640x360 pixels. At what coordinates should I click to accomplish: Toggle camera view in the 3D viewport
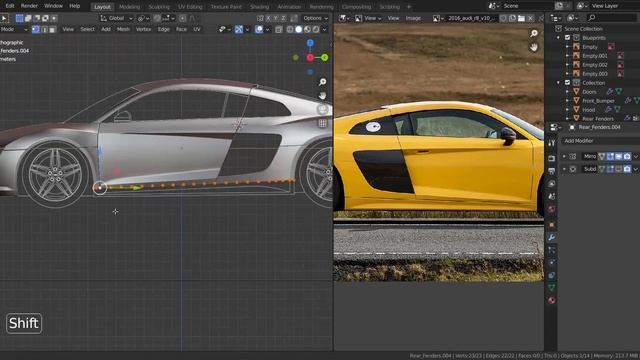coord(322,109)
